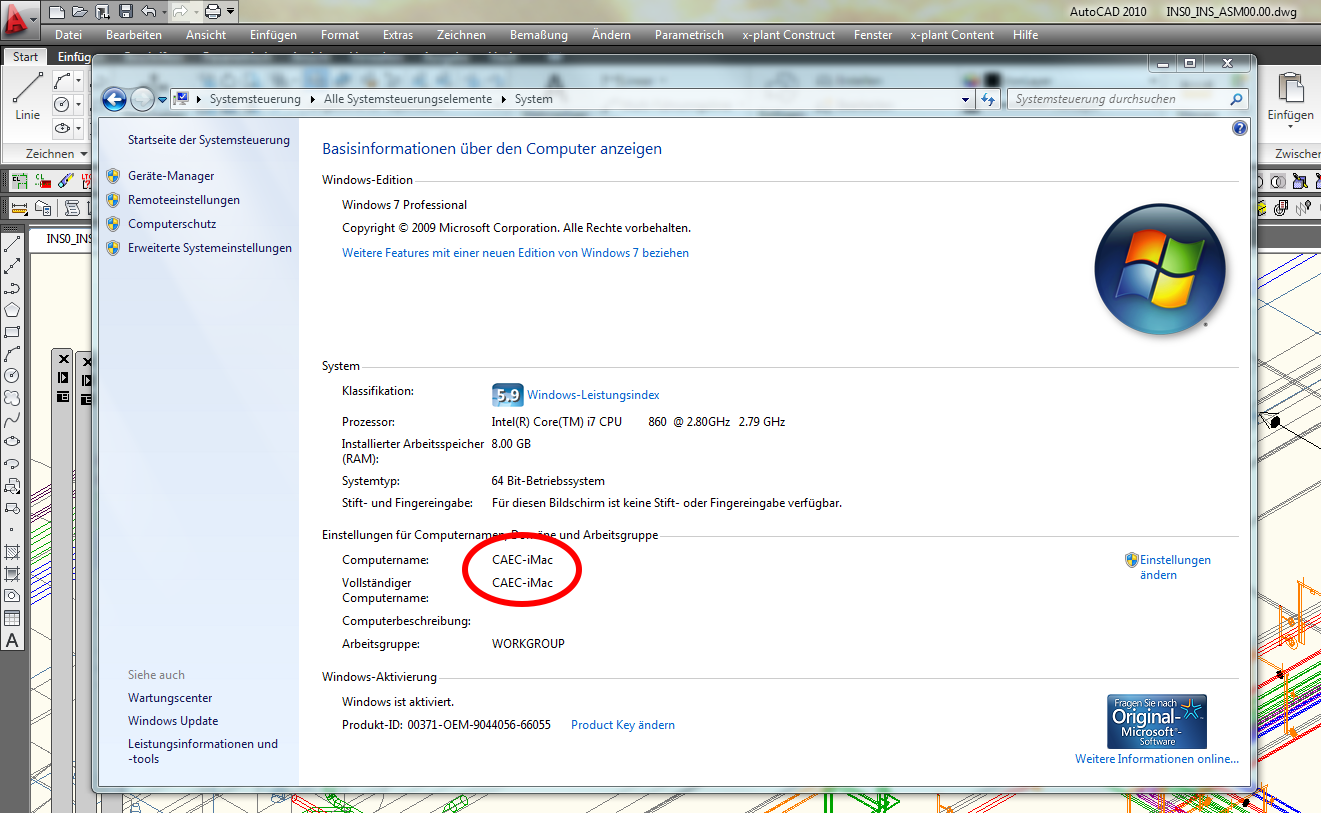Viewport: 1321px width, 813px height.
Task: Open the Format menu
Action: (x=340, y=35)
